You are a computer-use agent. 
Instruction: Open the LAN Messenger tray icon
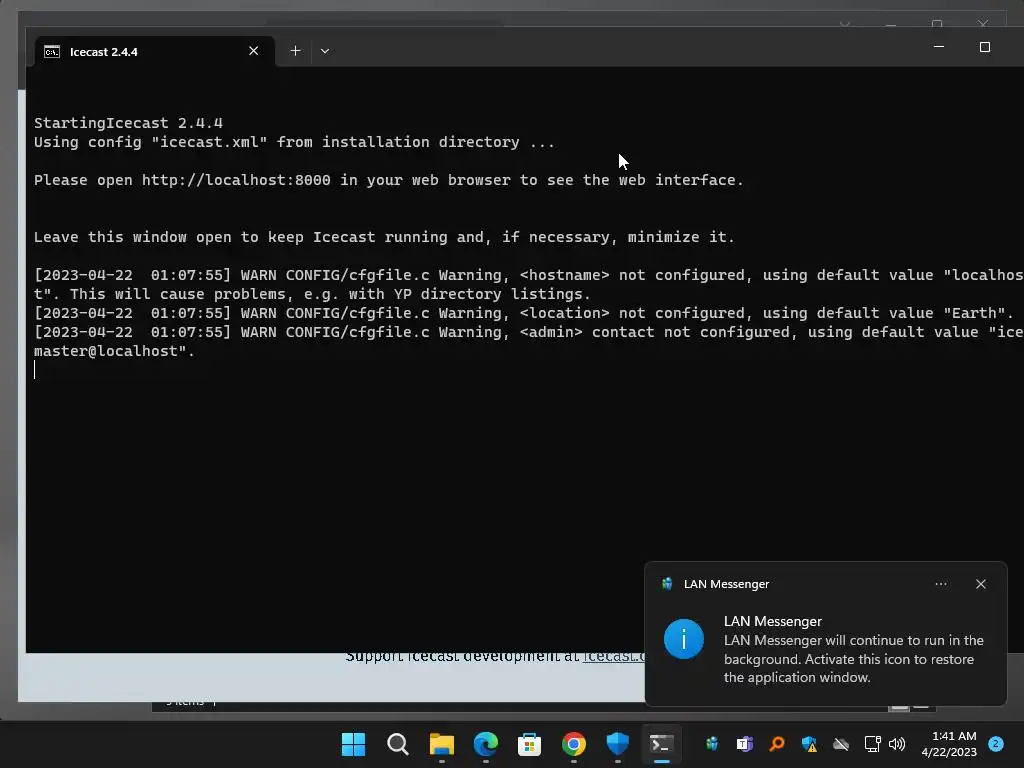click(x=712, y=744)
